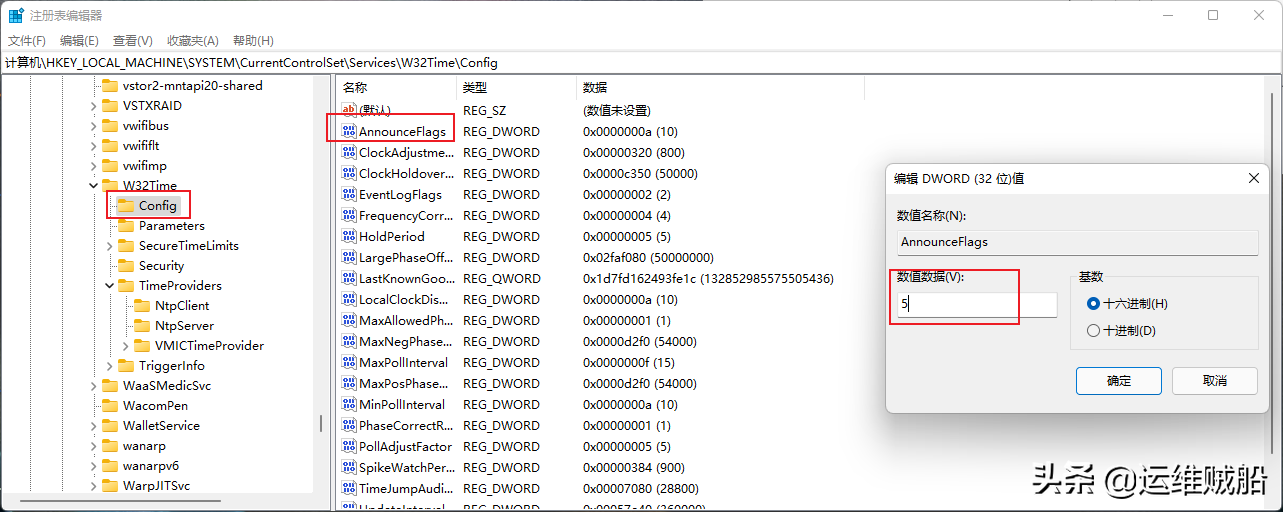Click the 数据 column header

tap(720, 88)
